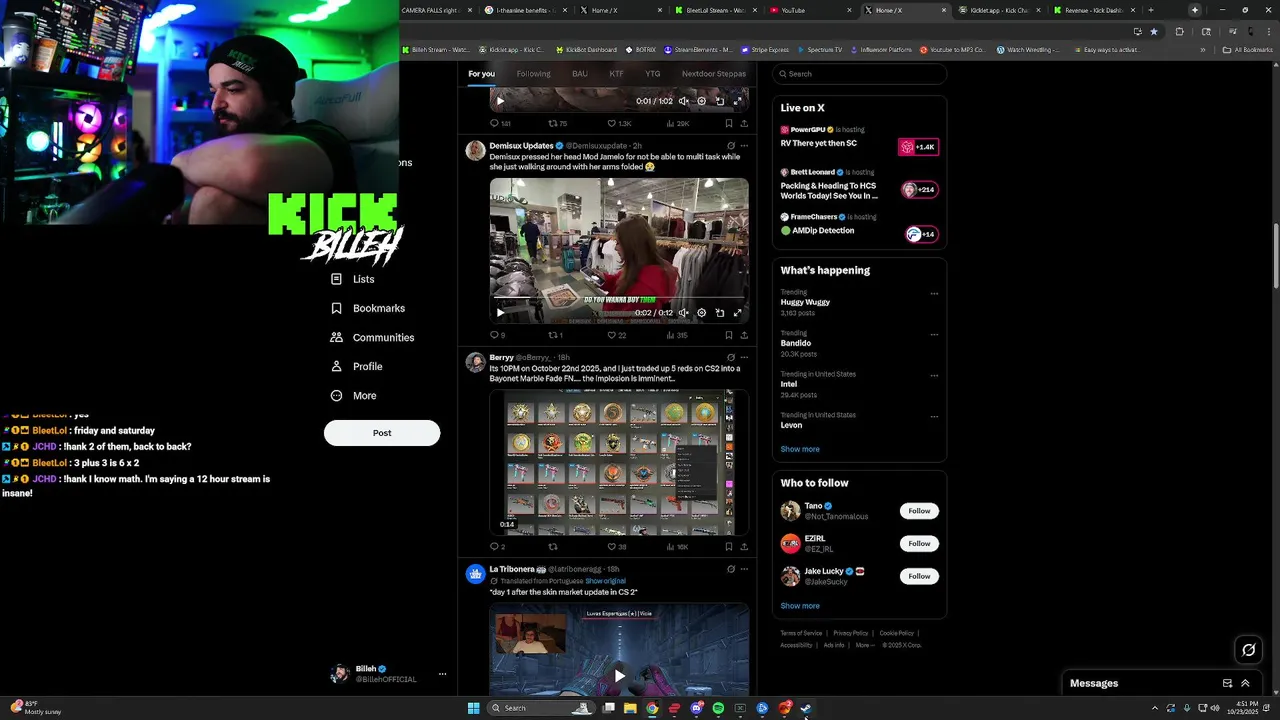Switch to the Following timeline tab
The height and width of the screenshot is (720, 1280).
[x=533, y=74]
